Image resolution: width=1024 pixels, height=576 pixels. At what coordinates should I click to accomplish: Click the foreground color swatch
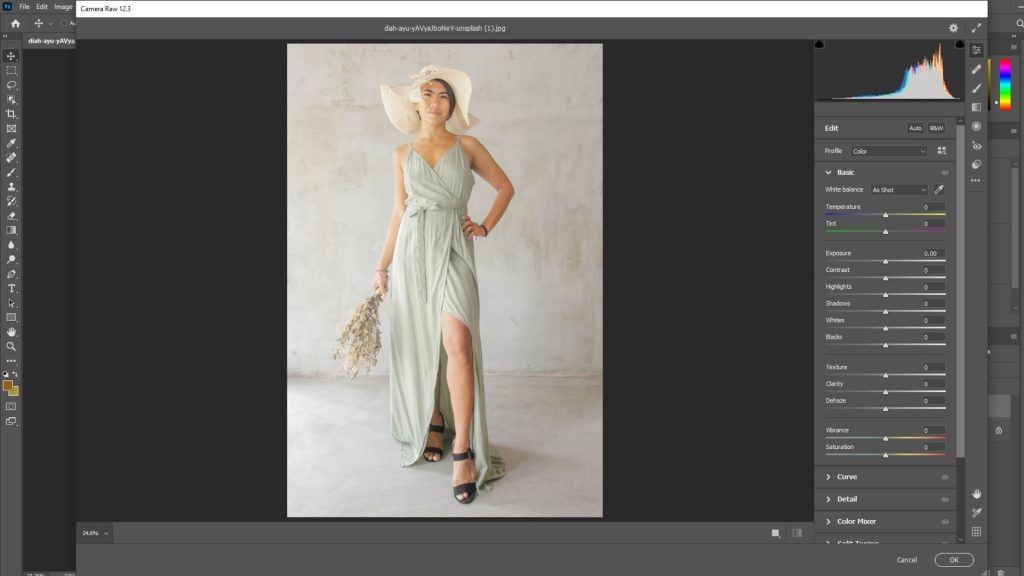(x=7, y=386)
